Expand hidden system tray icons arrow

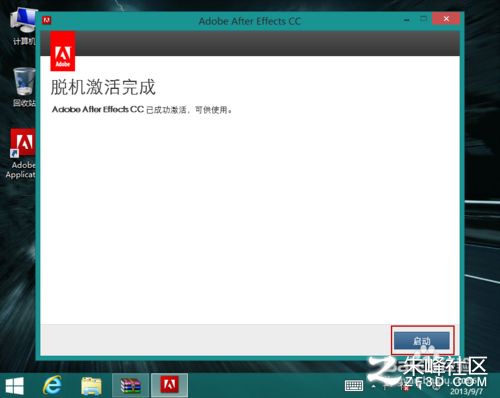click(x=374, y=387)
